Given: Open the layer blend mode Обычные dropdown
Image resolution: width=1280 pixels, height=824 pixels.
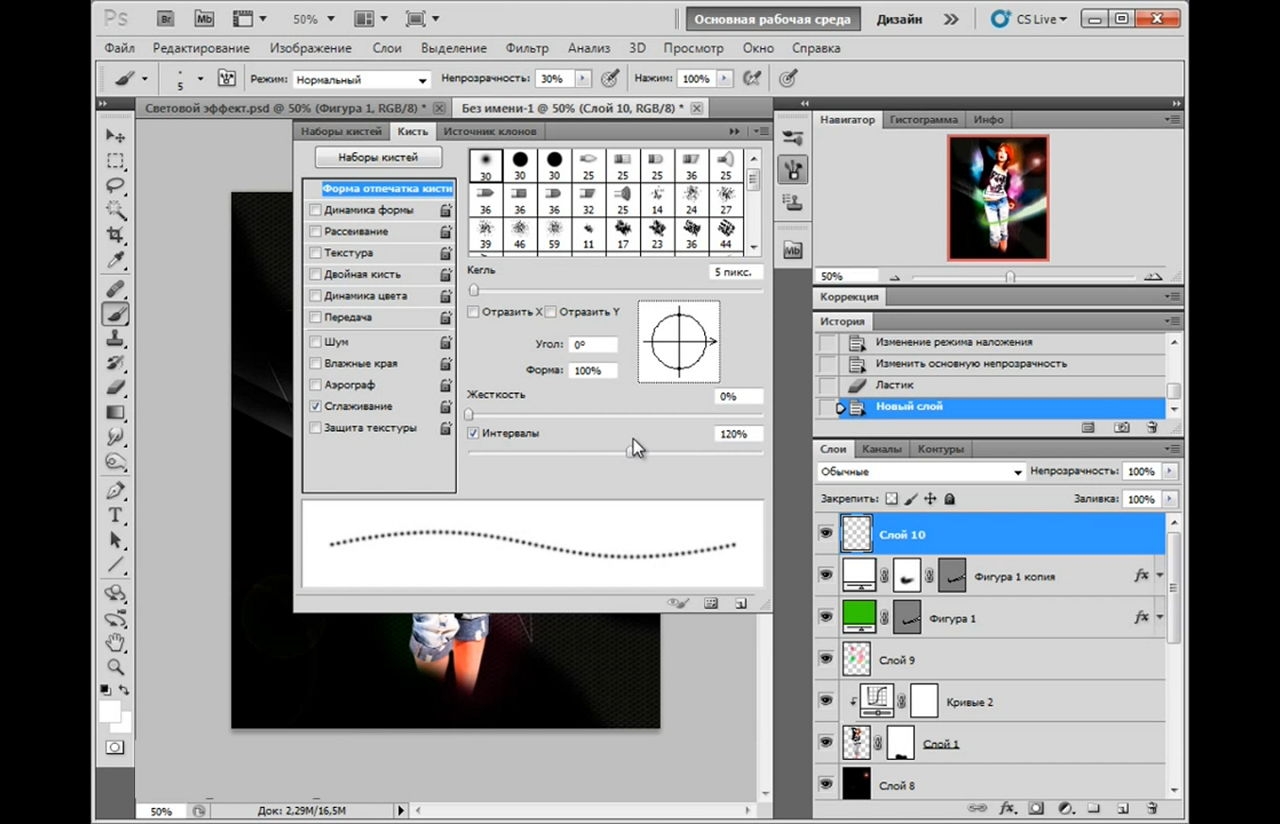Looking at the screenshot, I should click(x=921, y=471).
